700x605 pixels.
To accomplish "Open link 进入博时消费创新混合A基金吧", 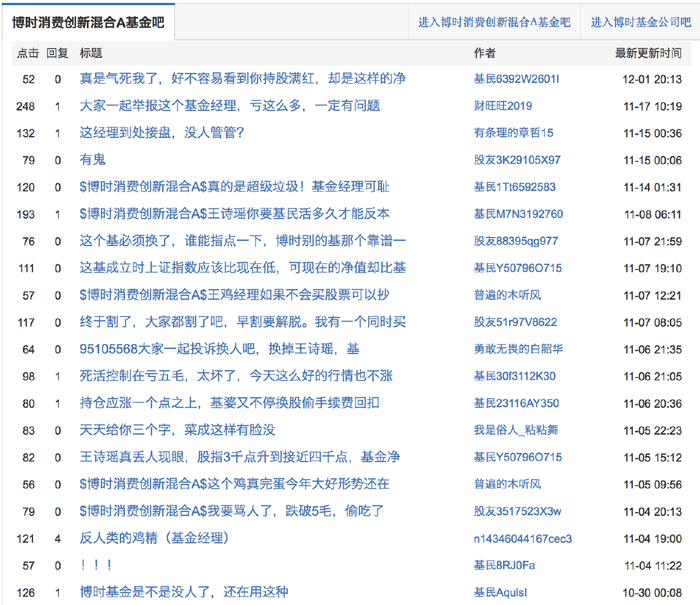I will 494,22.
